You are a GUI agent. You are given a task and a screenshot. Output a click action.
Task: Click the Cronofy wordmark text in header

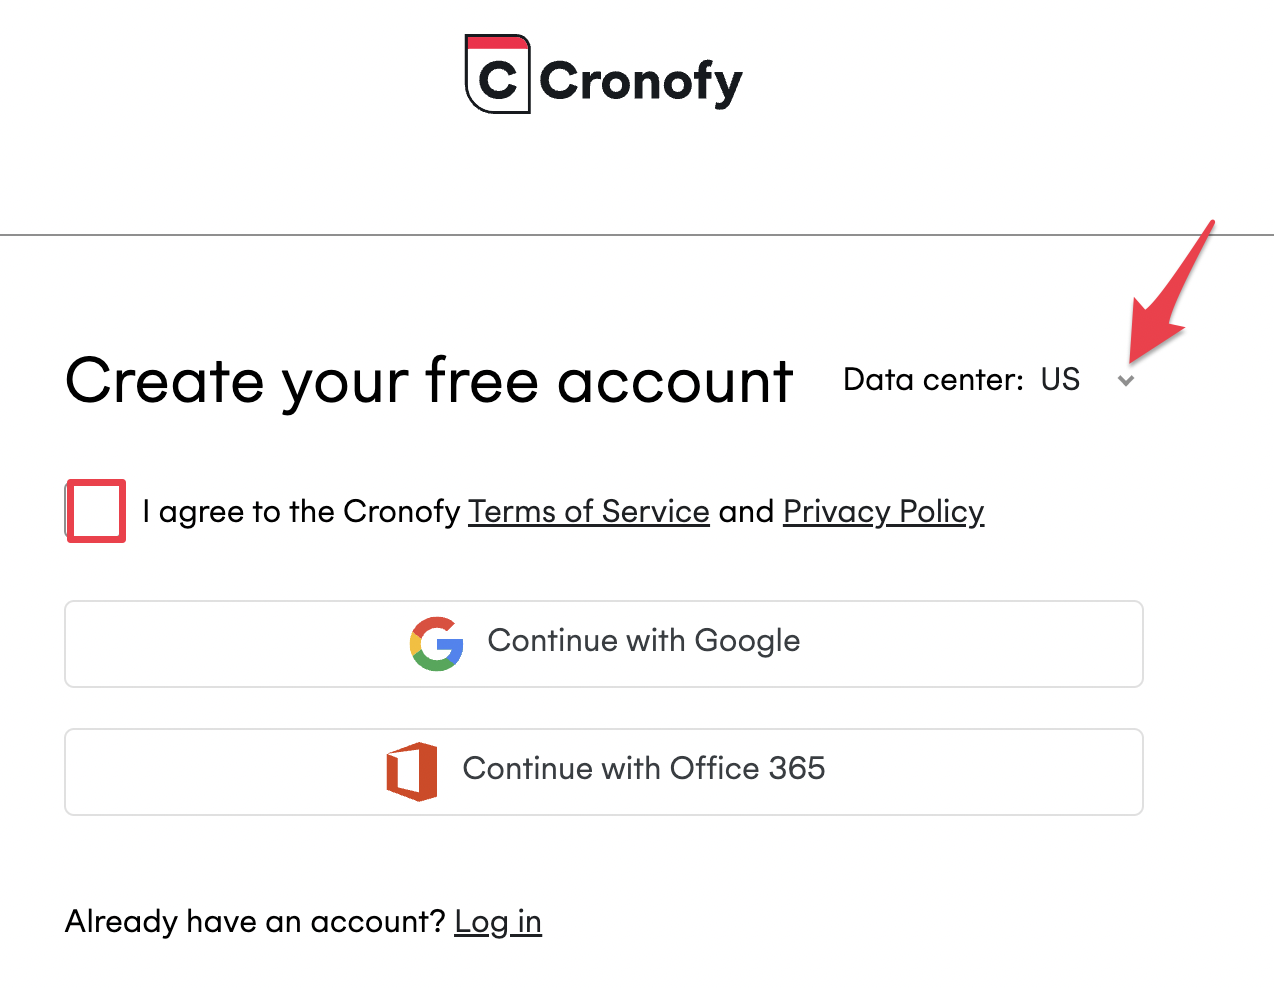point(640,81)
